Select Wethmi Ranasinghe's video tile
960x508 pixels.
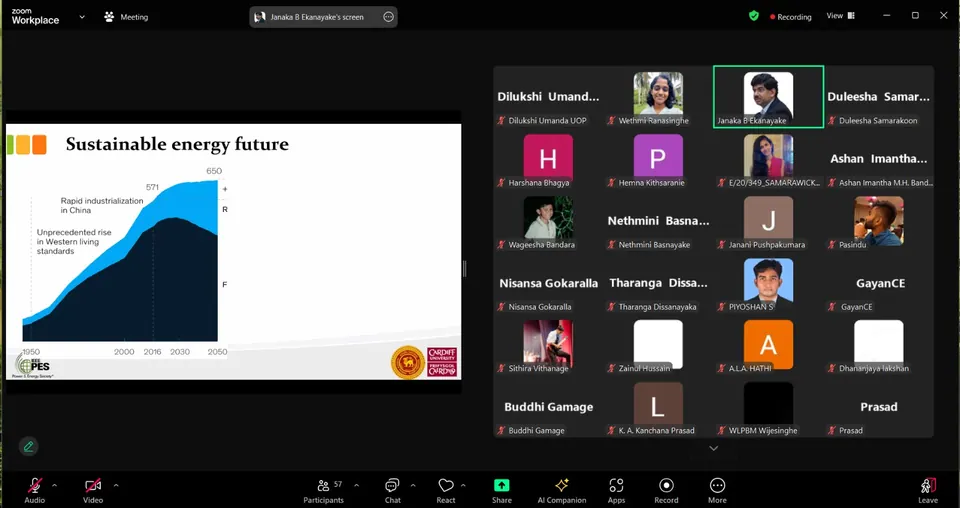pos(658,97)
